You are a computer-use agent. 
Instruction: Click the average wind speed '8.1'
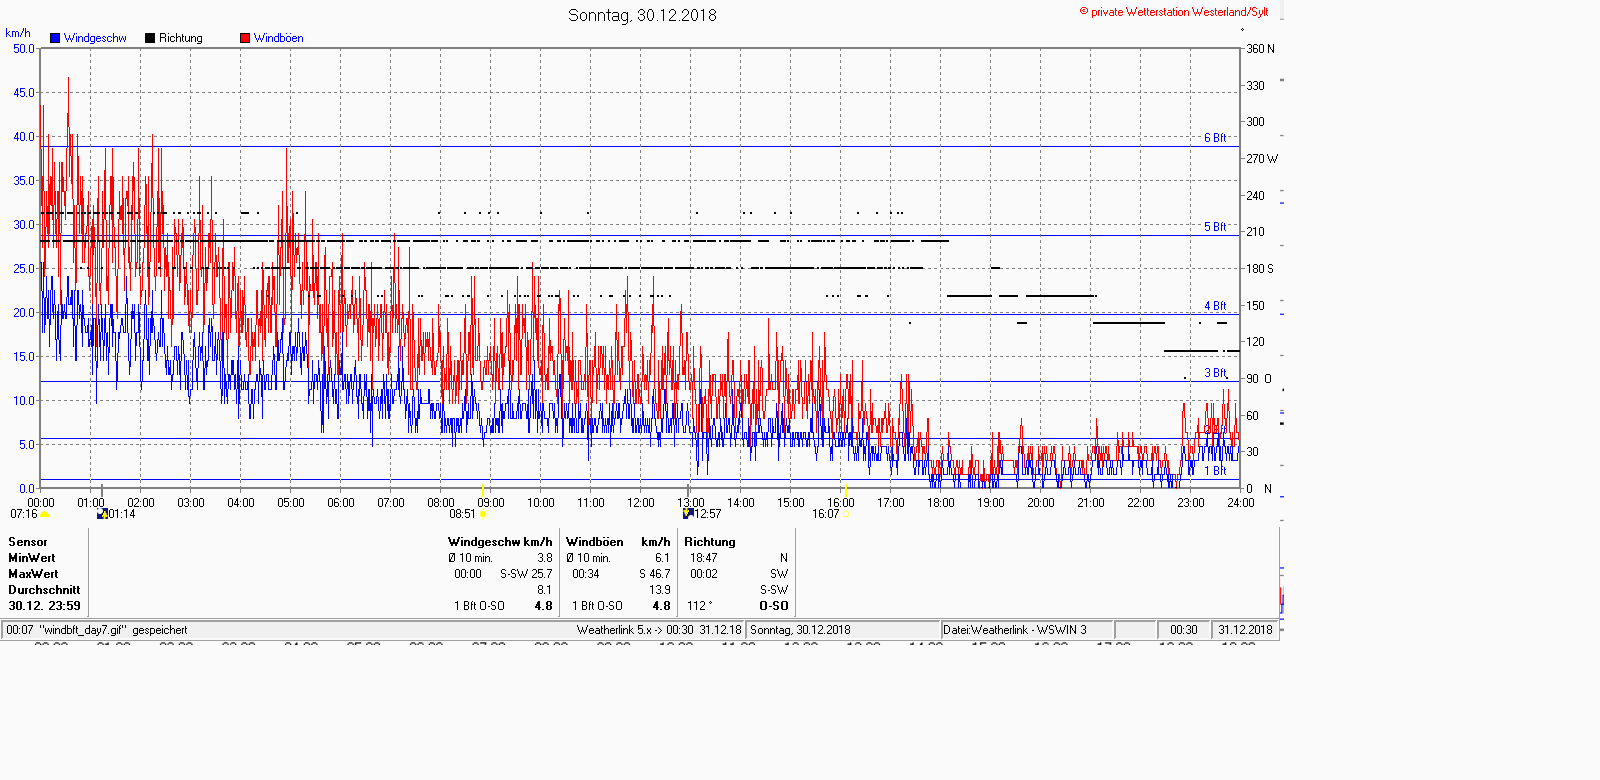544,590
